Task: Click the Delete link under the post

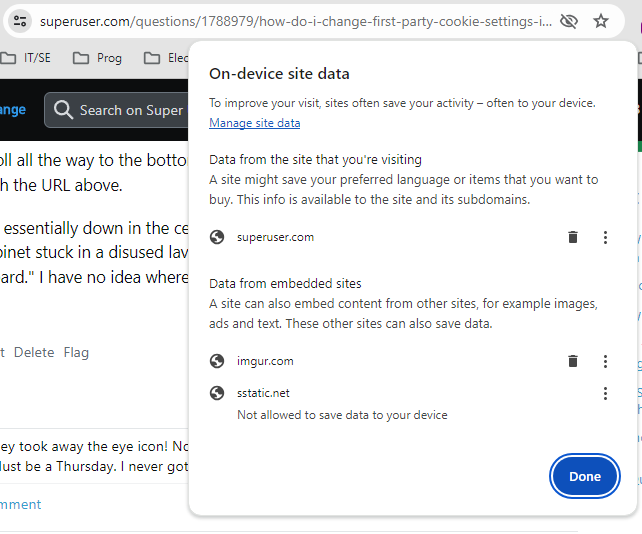Action: [34, 352]
